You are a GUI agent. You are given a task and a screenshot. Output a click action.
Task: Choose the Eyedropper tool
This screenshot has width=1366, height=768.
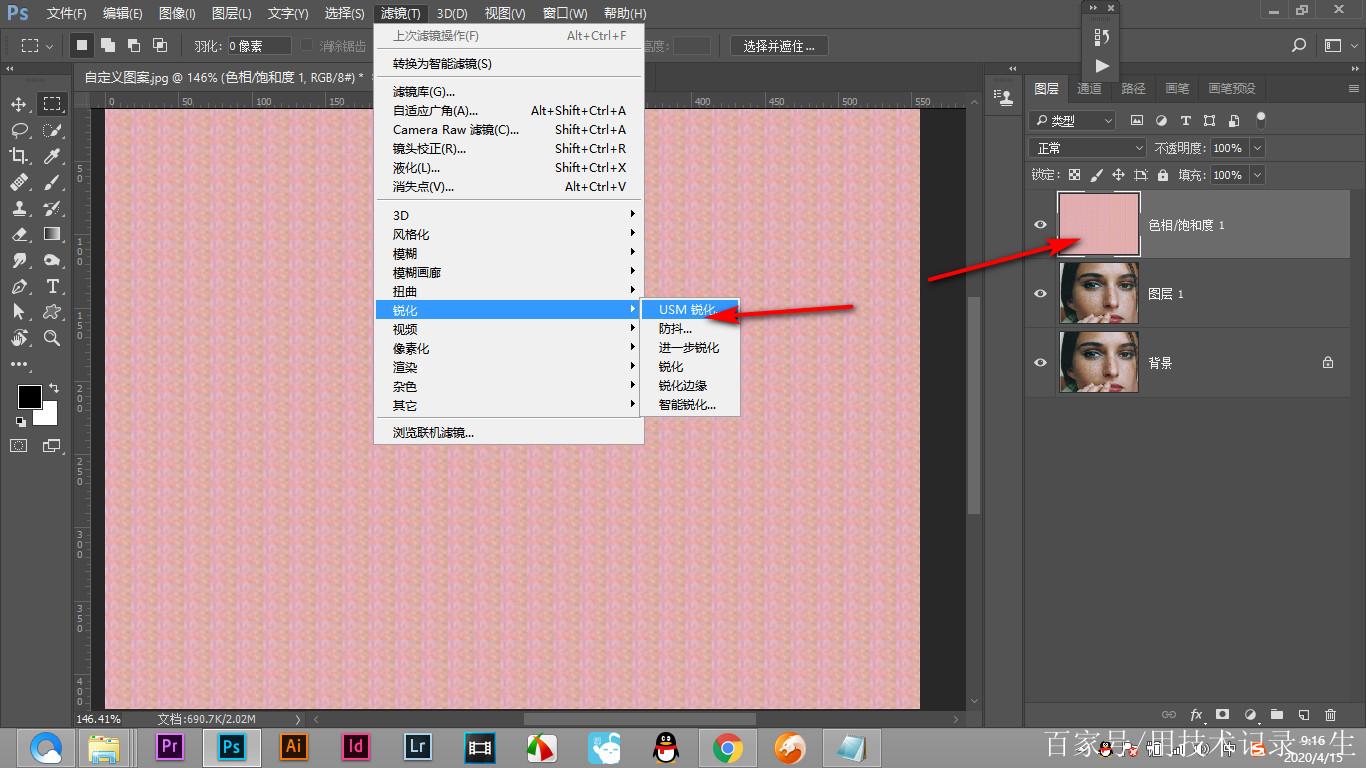pyautogui.click(x=52, y=156)
